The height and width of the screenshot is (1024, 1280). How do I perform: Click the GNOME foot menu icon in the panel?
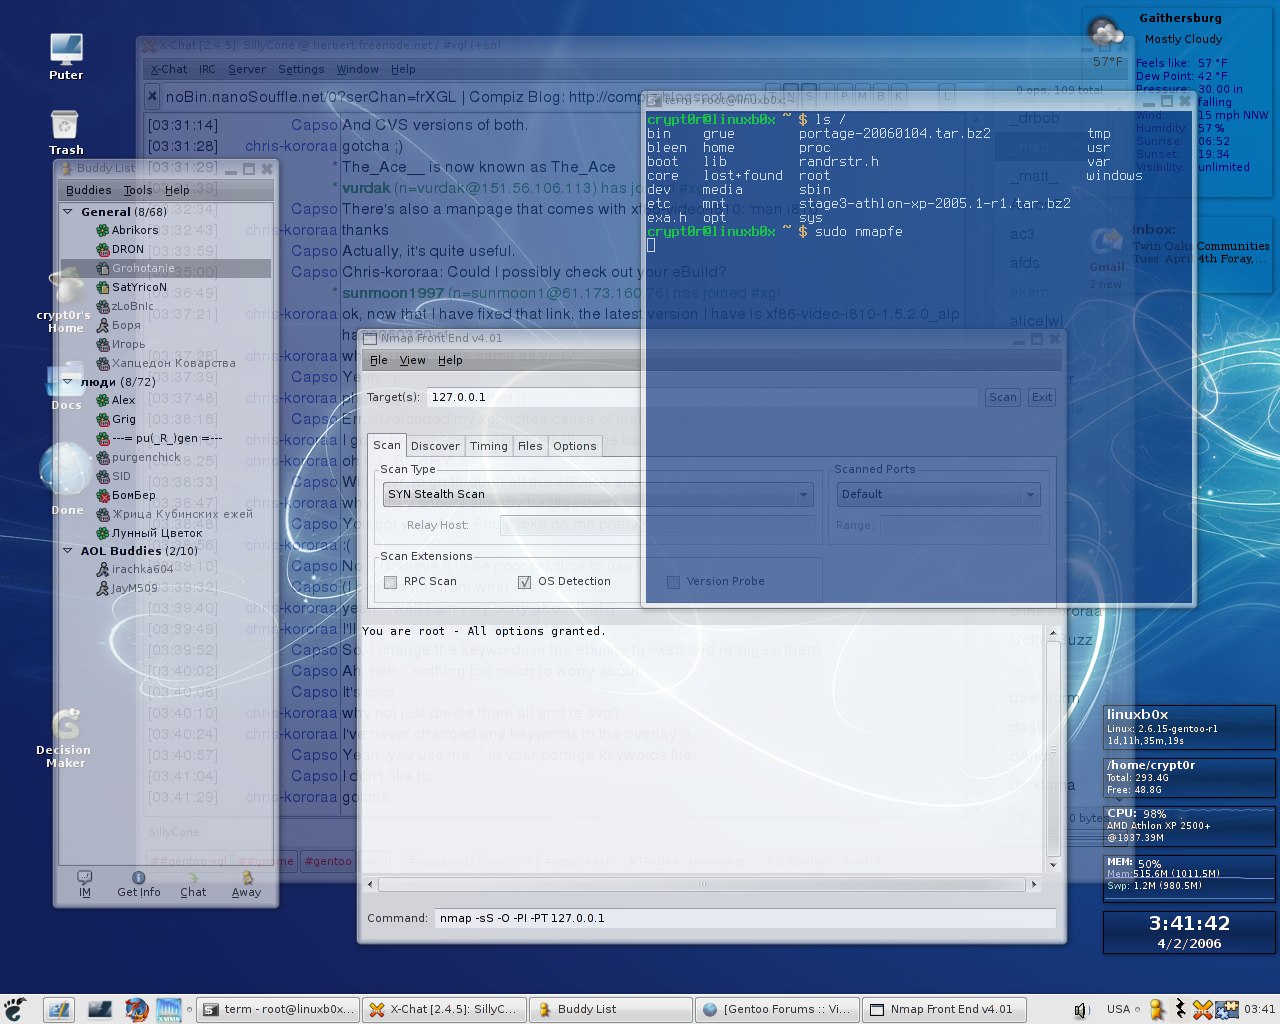tap(14, 1009)
